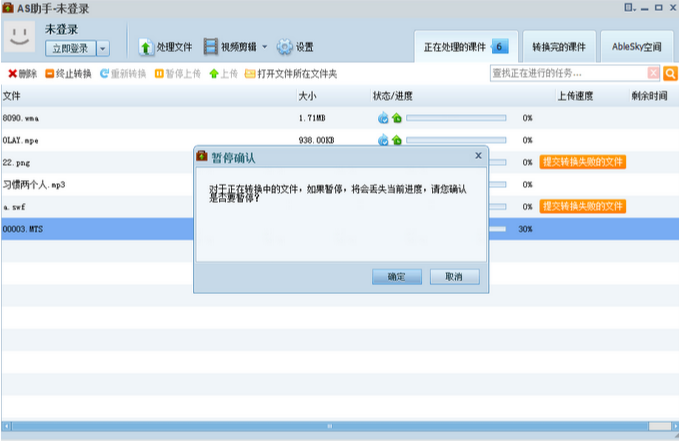This screenshot has width=679, height=443.
Task: Click the 查找正在进行的任务 search field
Action: coord(567,73)
